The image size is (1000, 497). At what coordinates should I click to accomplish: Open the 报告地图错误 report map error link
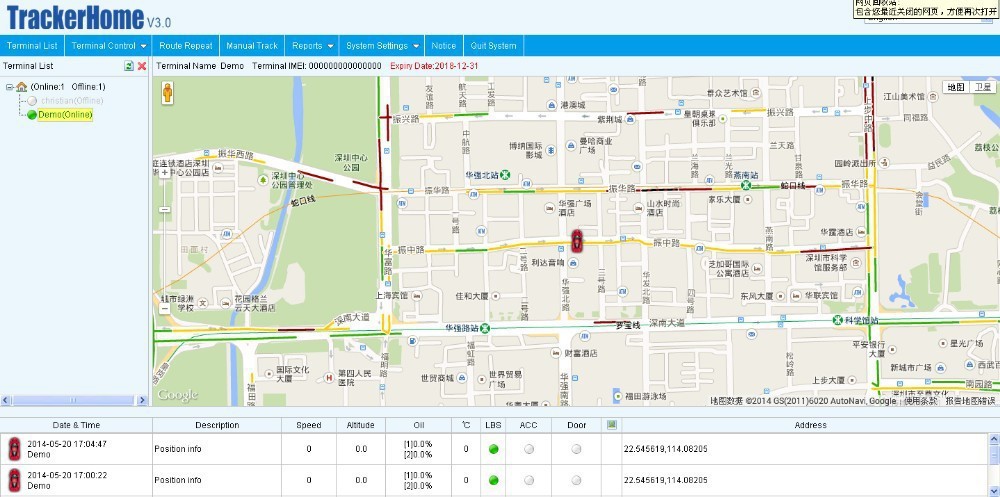tap(970, 401)
